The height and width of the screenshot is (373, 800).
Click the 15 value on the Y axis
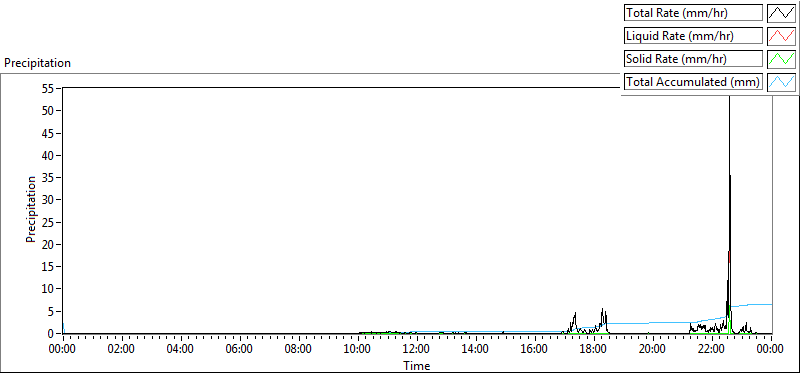point(49,267)
